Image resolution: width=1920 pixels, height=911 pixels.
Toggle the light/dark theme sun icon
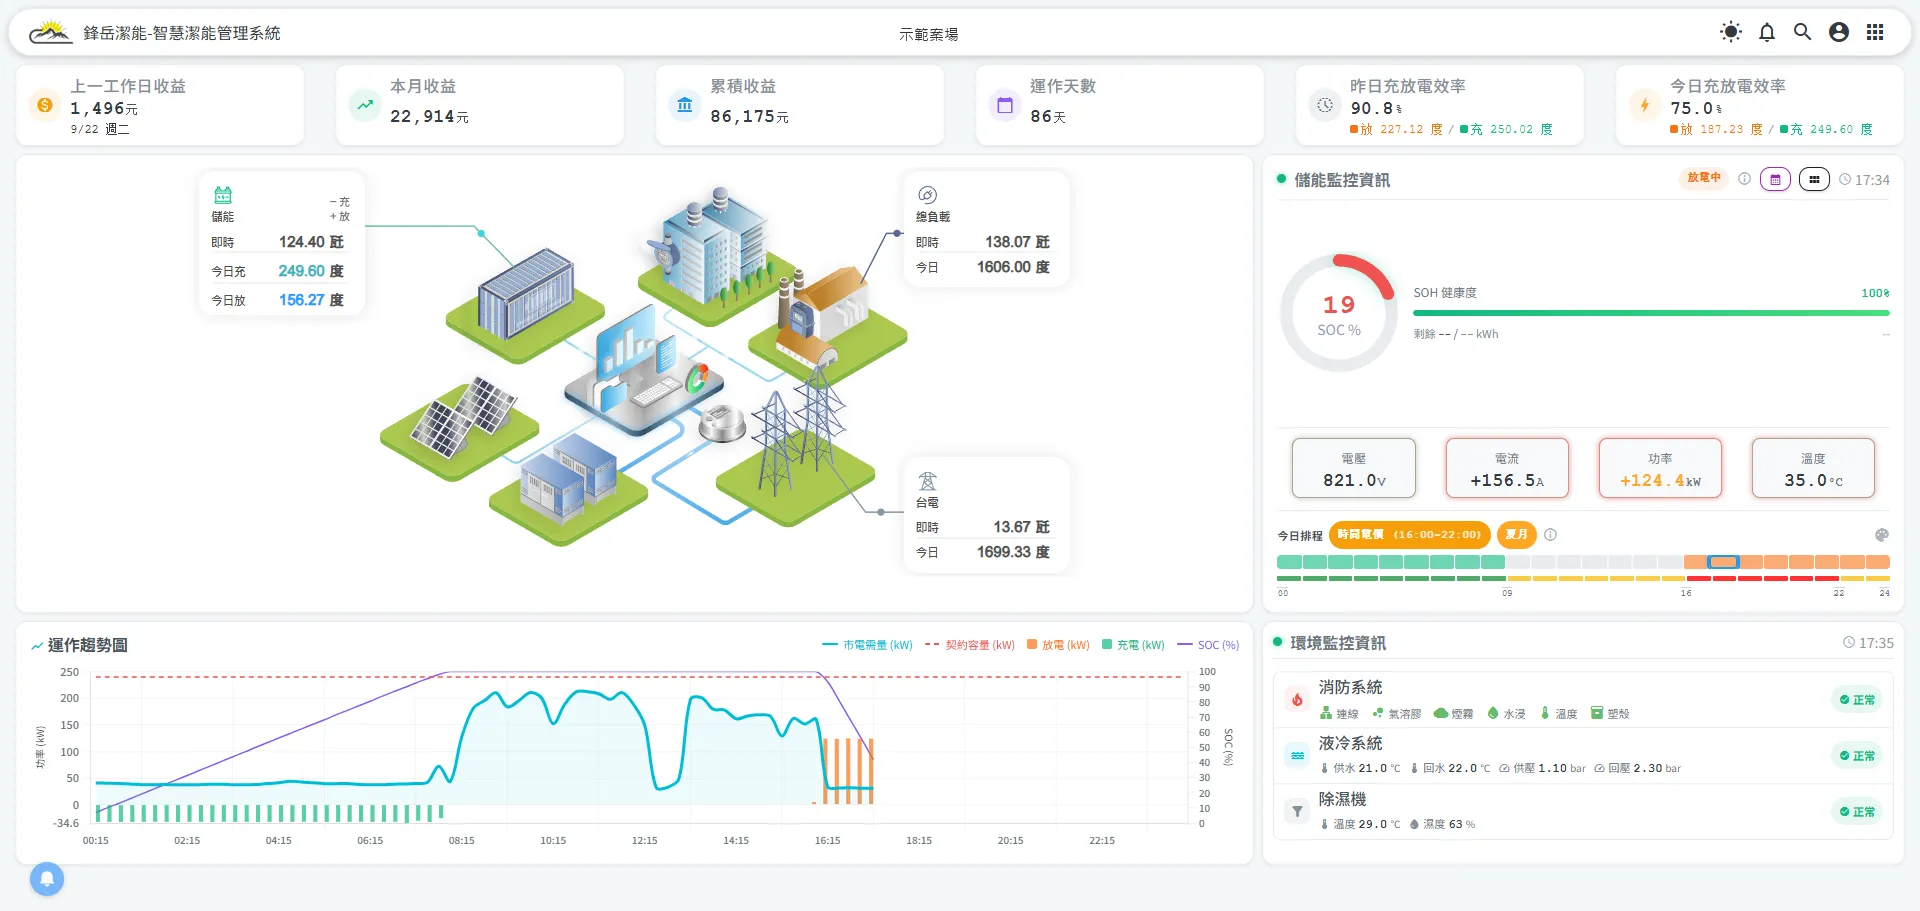point(1730,32)
